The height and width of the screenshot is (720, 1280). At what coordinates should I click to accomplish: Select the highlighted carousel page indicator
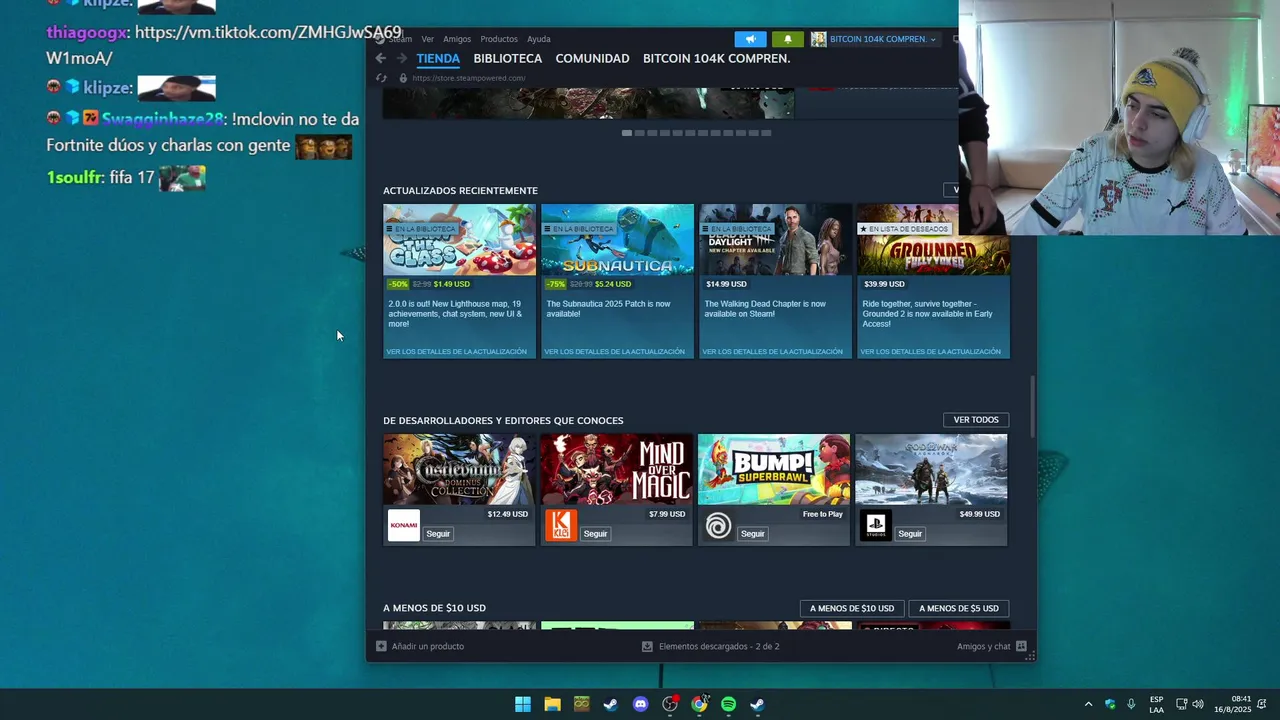pyautogui.click(x=627, y=133)
